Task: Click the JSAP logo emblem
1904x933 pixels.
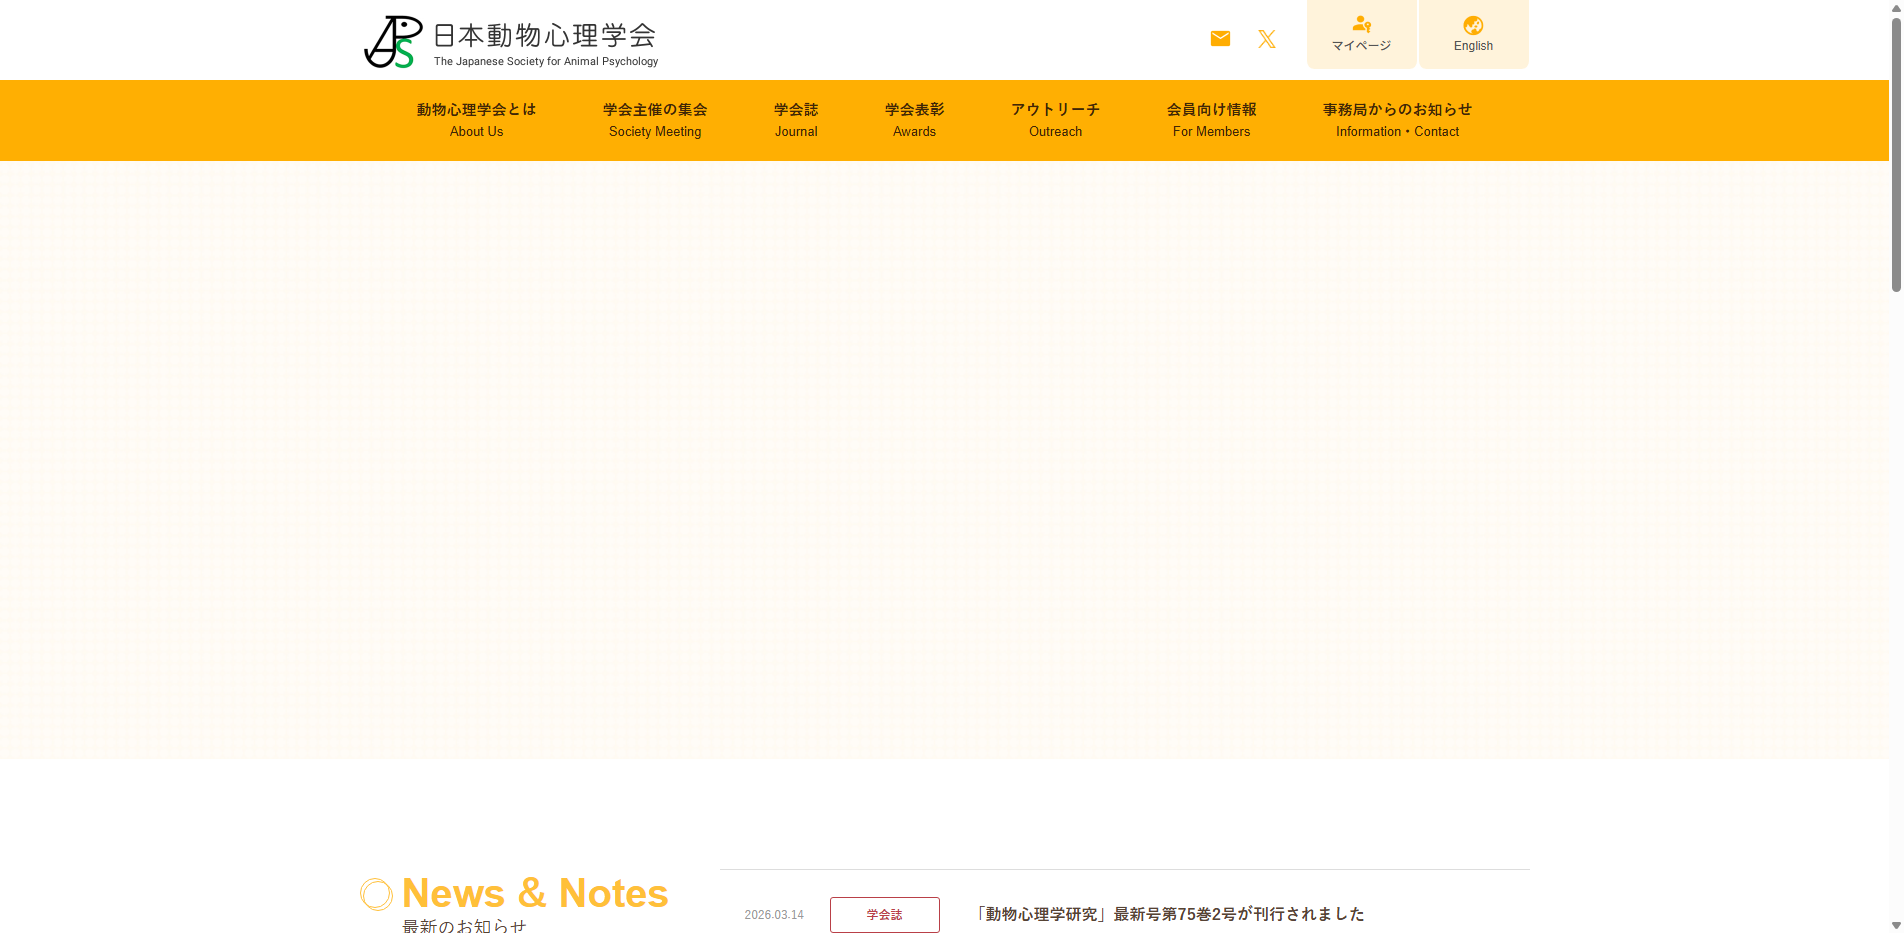Action: [392, 42]
